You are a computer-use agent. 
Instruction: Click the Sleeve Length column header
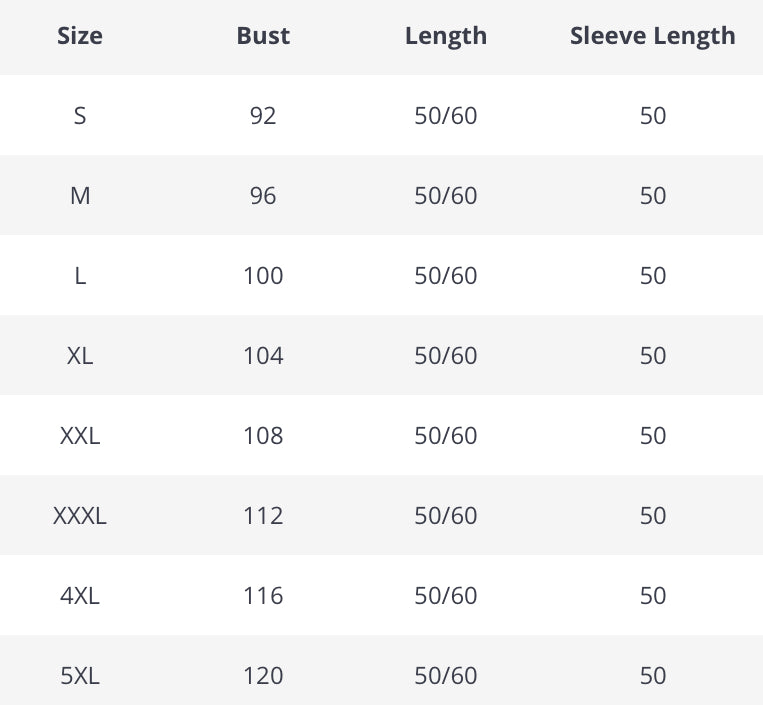coord(652,36)
